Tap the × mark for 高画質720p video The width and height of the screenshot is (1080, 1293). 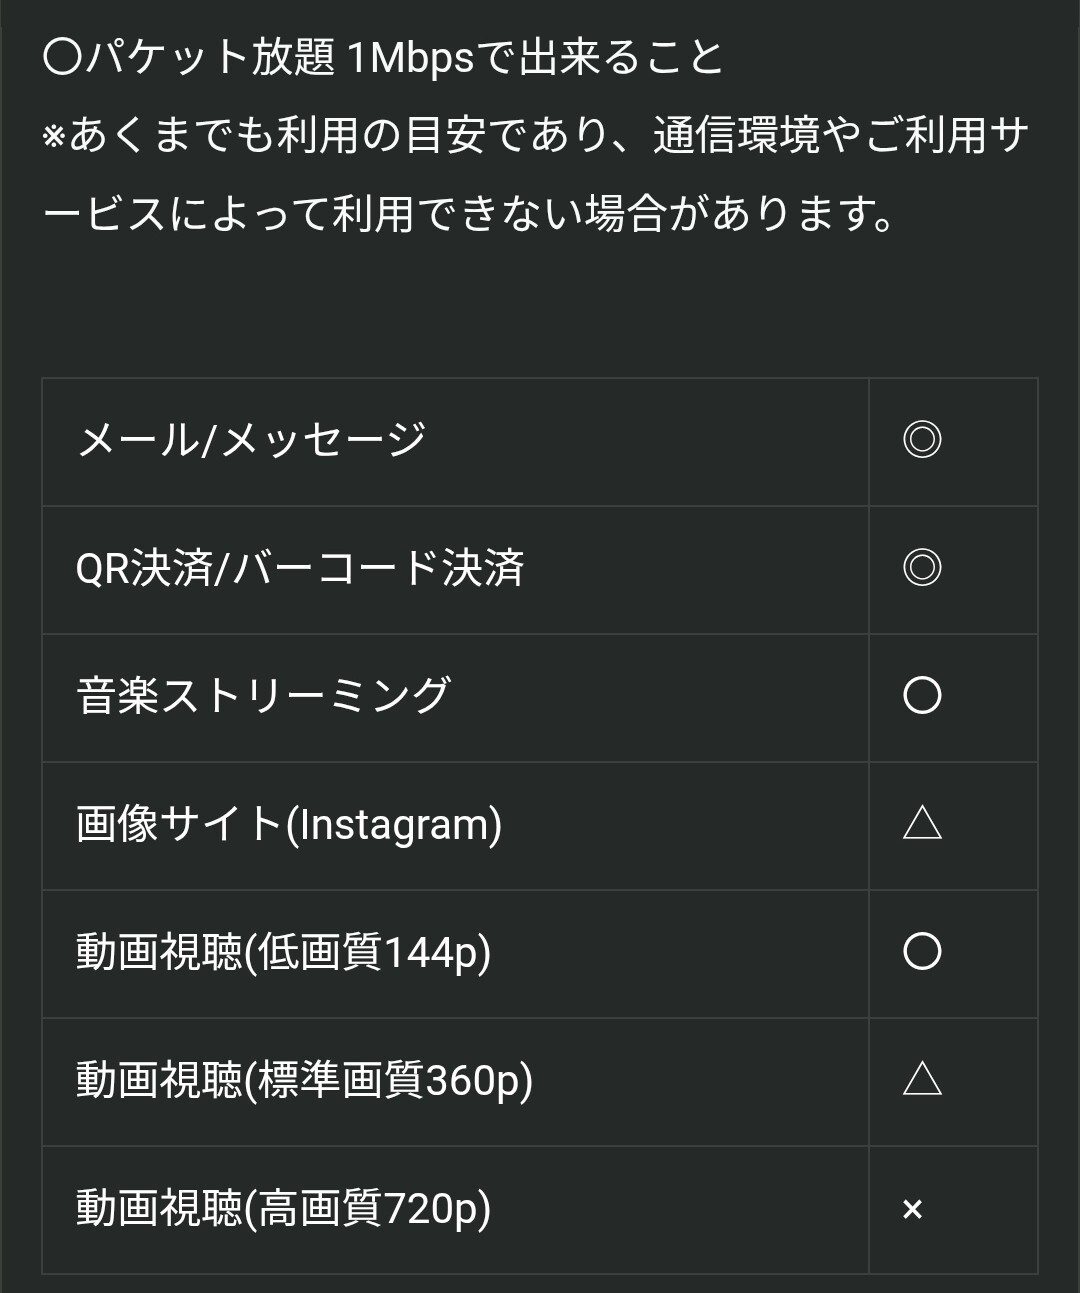[x=912, y=1210]
